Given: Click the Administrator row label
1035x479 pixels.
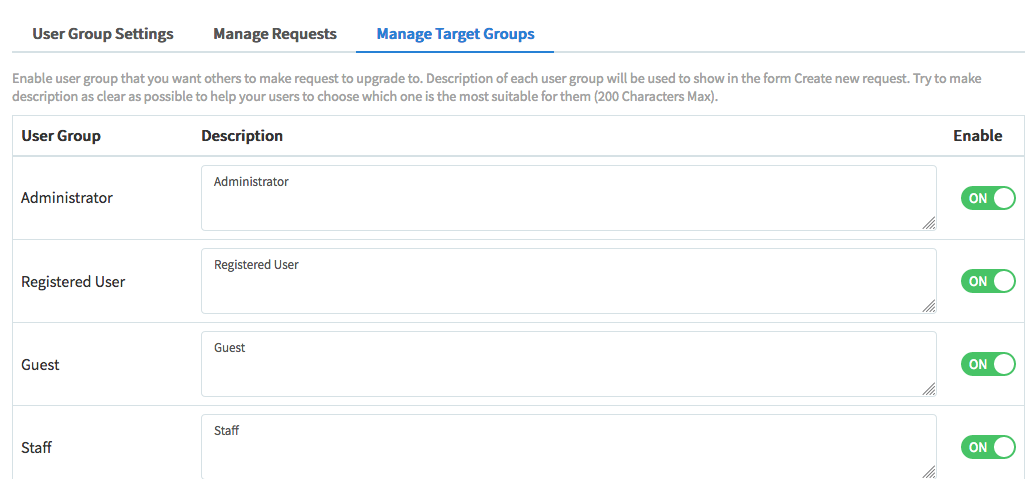Looking at the screenshot, I should [67, 198].
